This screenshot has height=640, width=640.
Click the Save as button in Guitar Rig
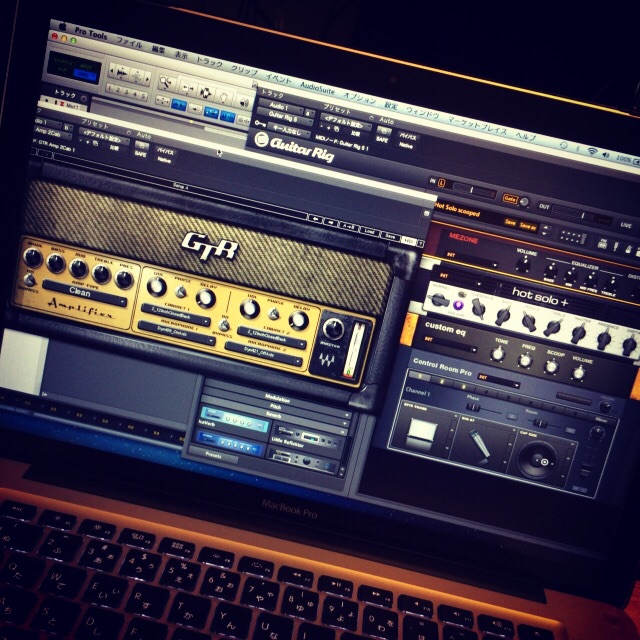(527, 227)
